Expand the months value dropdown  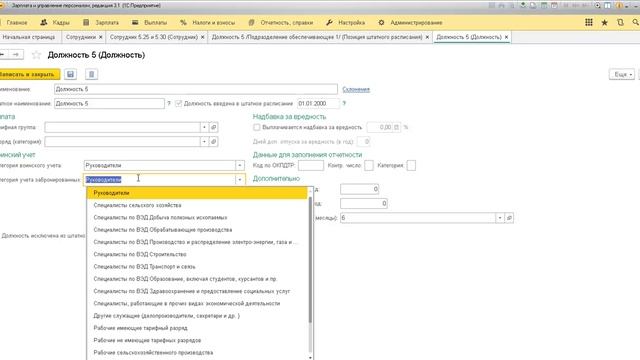[500, 218]
